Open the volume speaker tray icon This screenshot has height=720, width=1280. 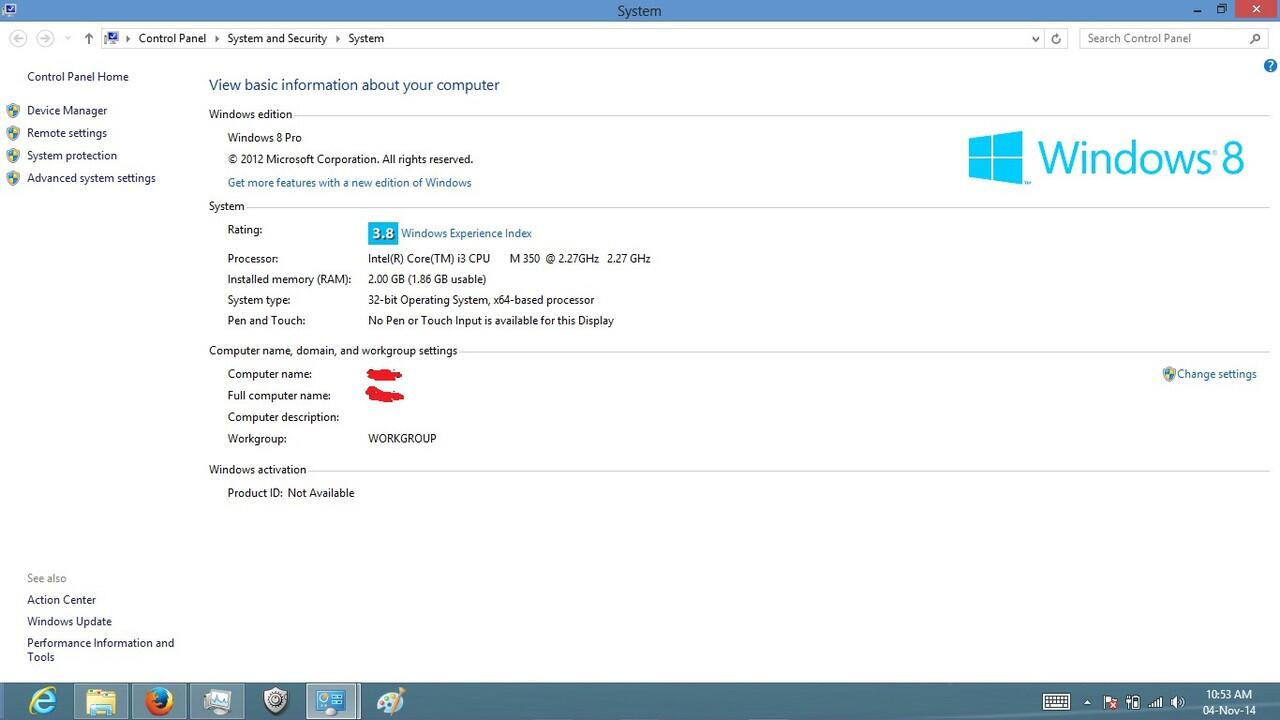[1177, 702]
